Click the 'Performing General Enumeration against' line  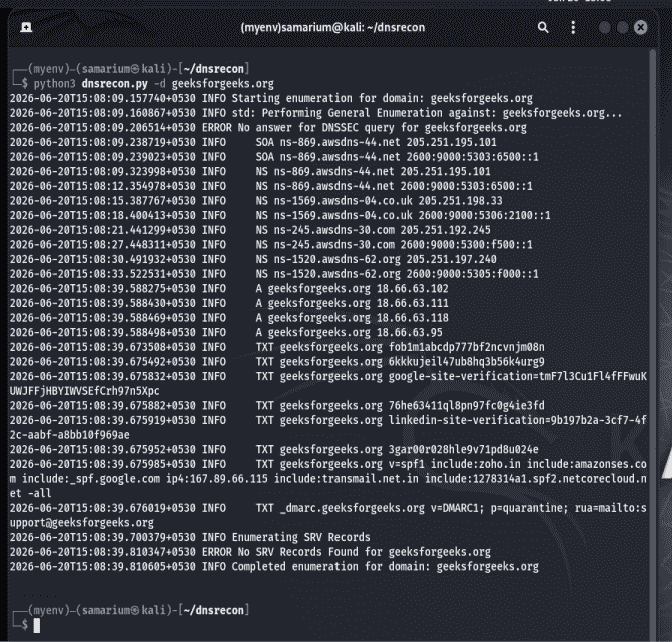pos(316,113)
